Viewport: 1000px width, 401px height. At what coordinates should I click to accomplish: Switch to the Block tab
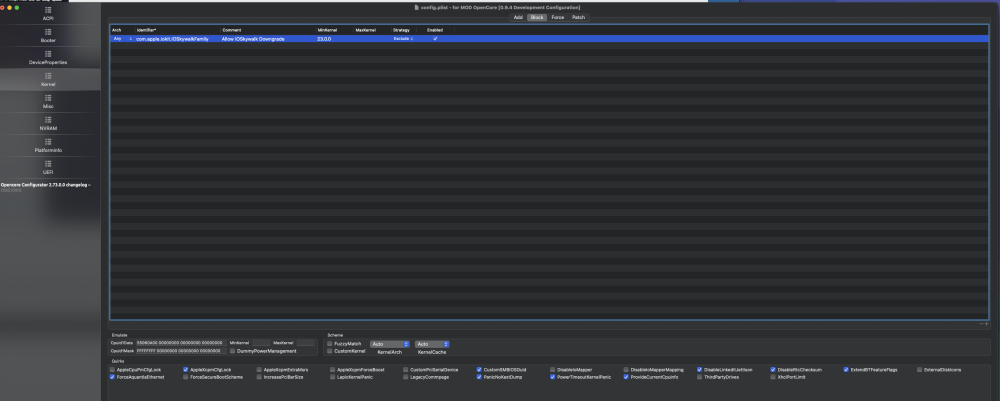(x=537, y=17)
